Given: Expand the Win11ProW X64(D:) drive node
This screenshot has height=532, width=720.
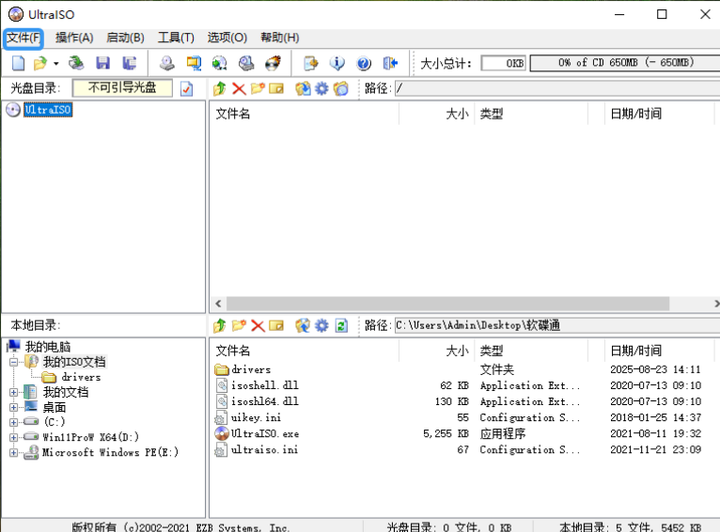Looking at the screenshot, I should click(13, 437).
